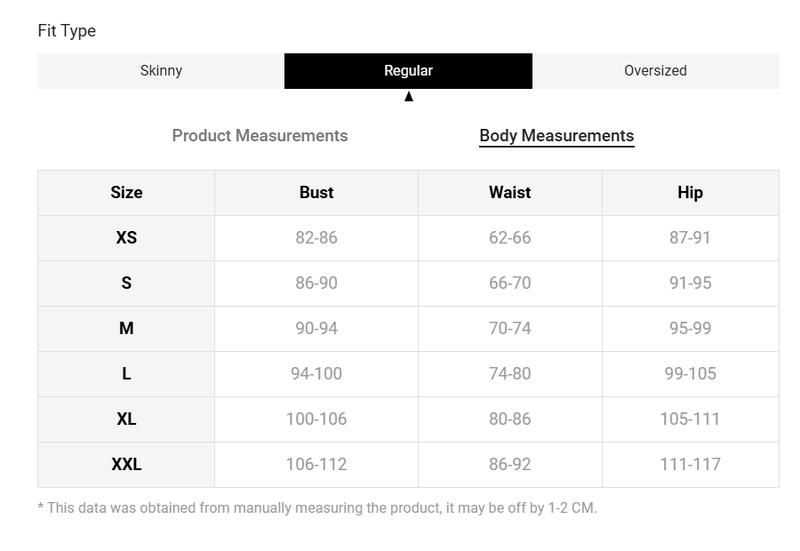
Task: Click the XXL hip value 111-117
Action: (x=690, y=465)
